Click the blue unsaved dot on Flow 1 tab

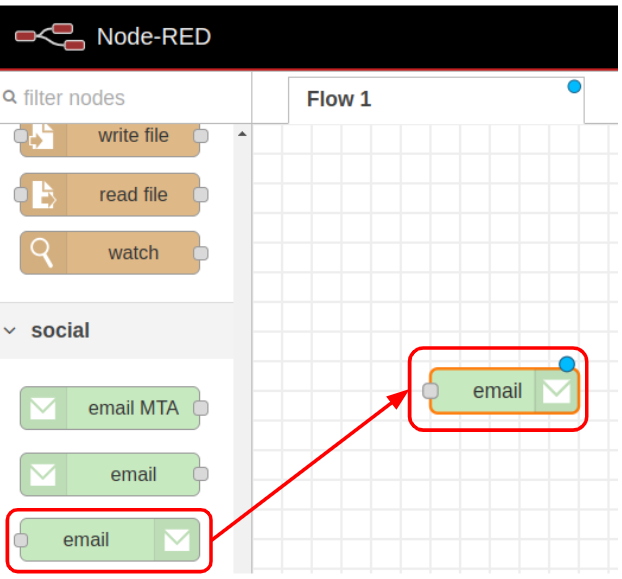[574, 86]
